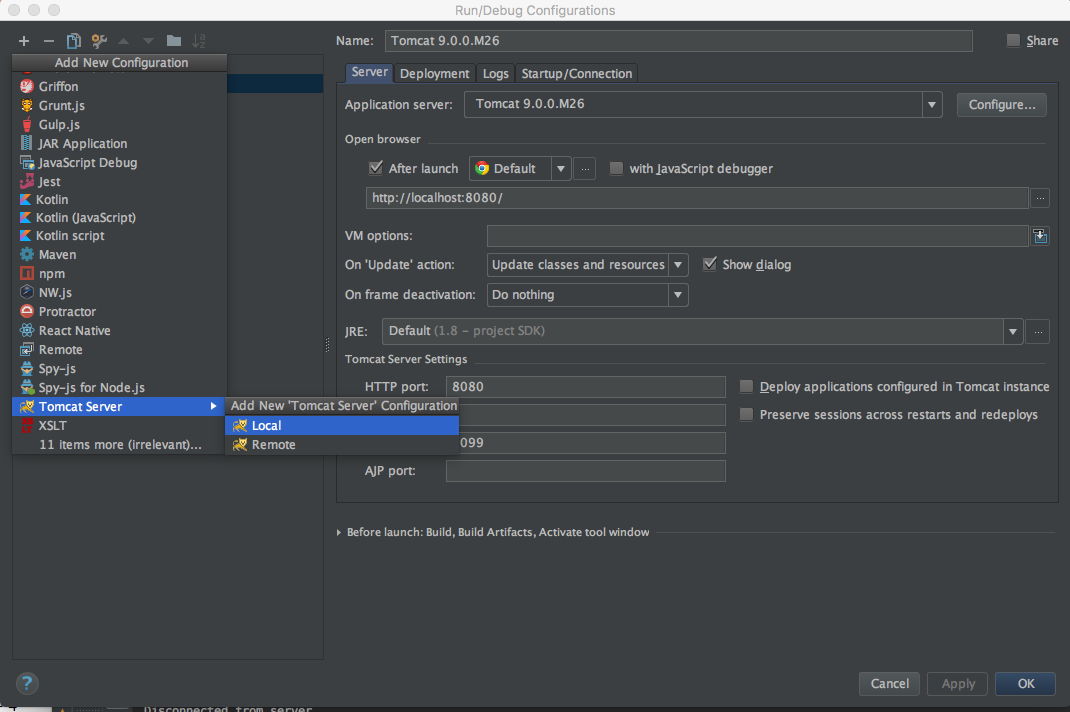Open the On 'Update' action dropdown

pos(678,265)
